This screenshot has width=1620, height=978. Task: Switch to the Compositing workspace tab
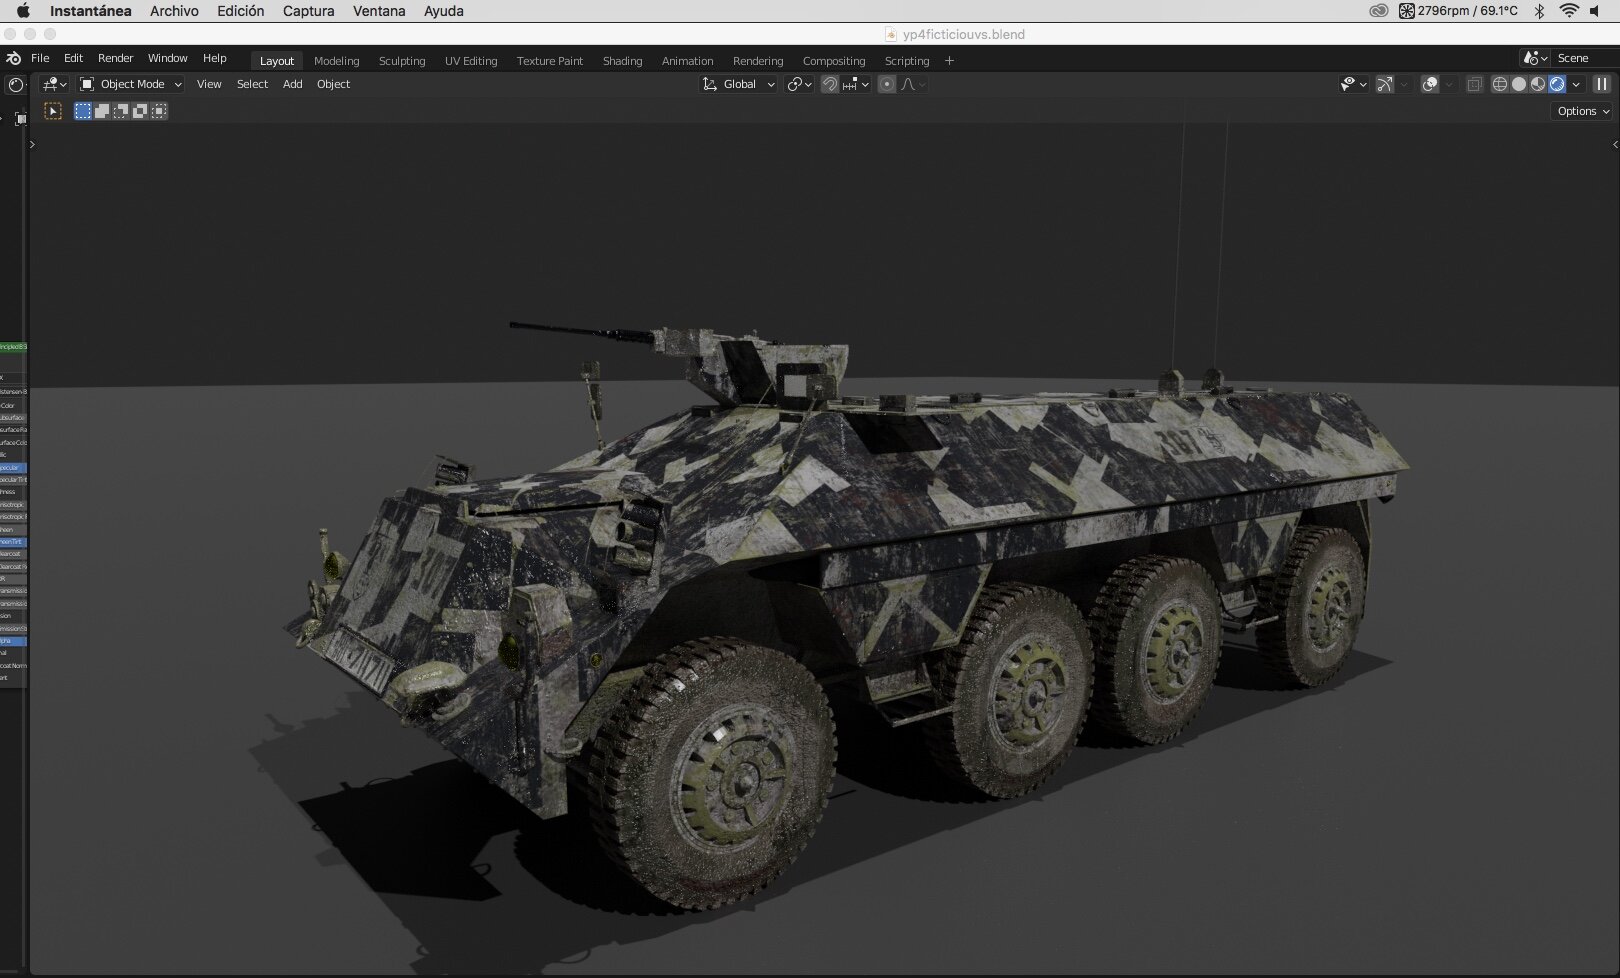tap(834, 61)
